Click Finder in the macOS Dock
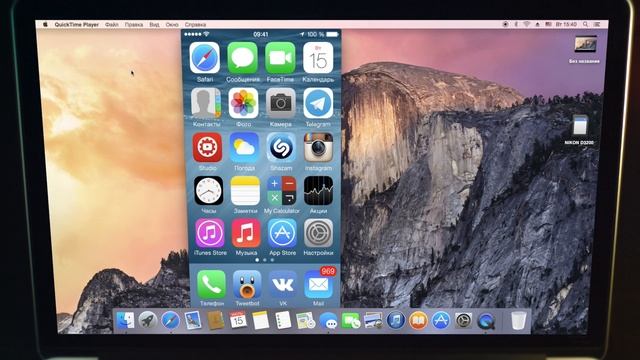This screenshot has height=360, width=640. pyautogui.click(x=125, y=320)
